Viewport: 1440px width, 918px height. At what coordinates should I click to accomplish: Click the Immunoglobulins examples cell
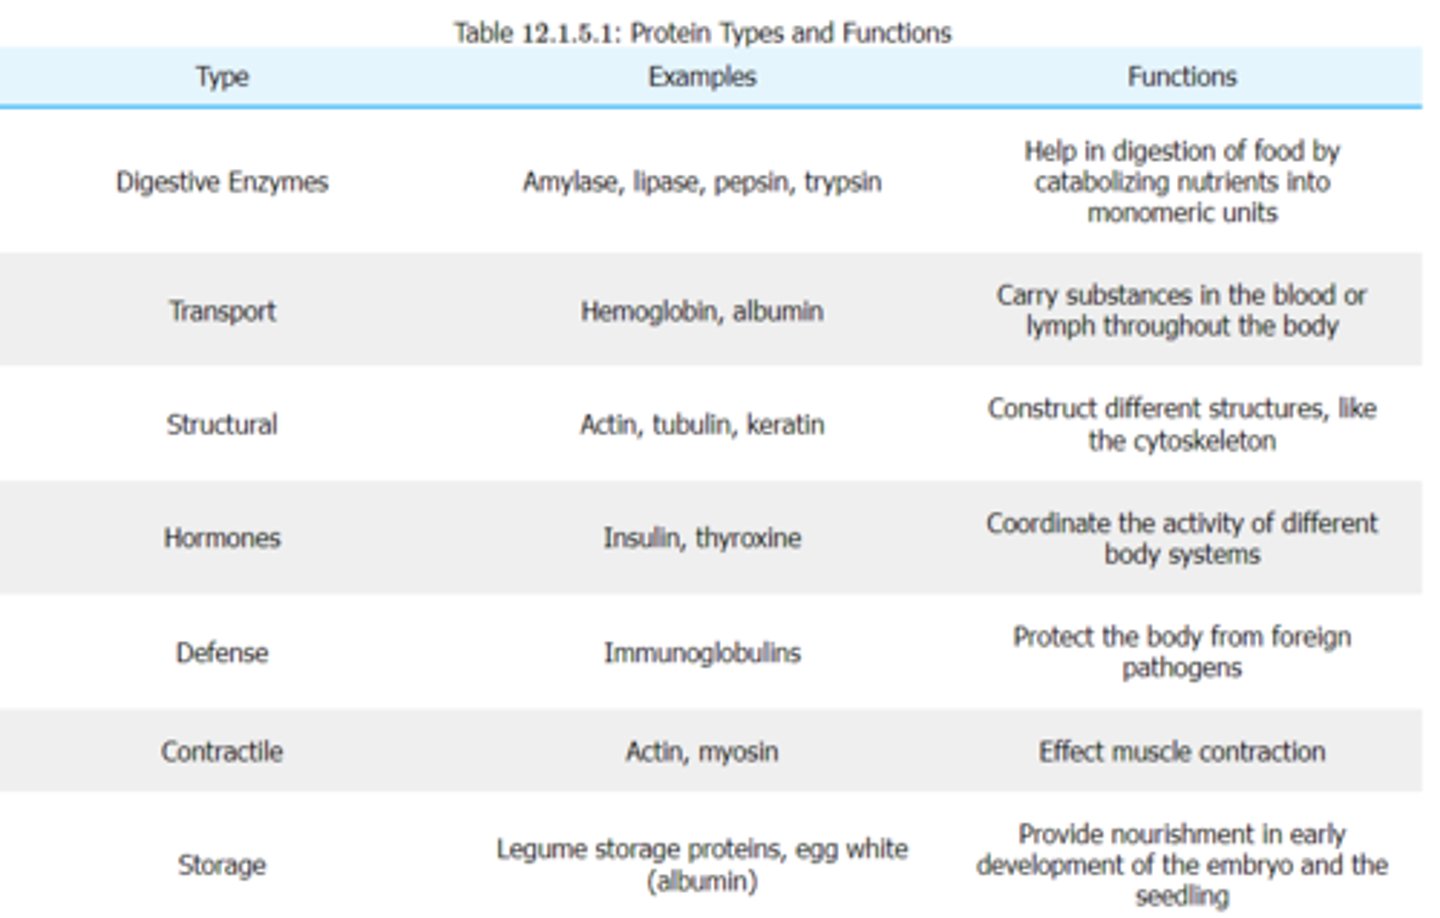point(702,653)
